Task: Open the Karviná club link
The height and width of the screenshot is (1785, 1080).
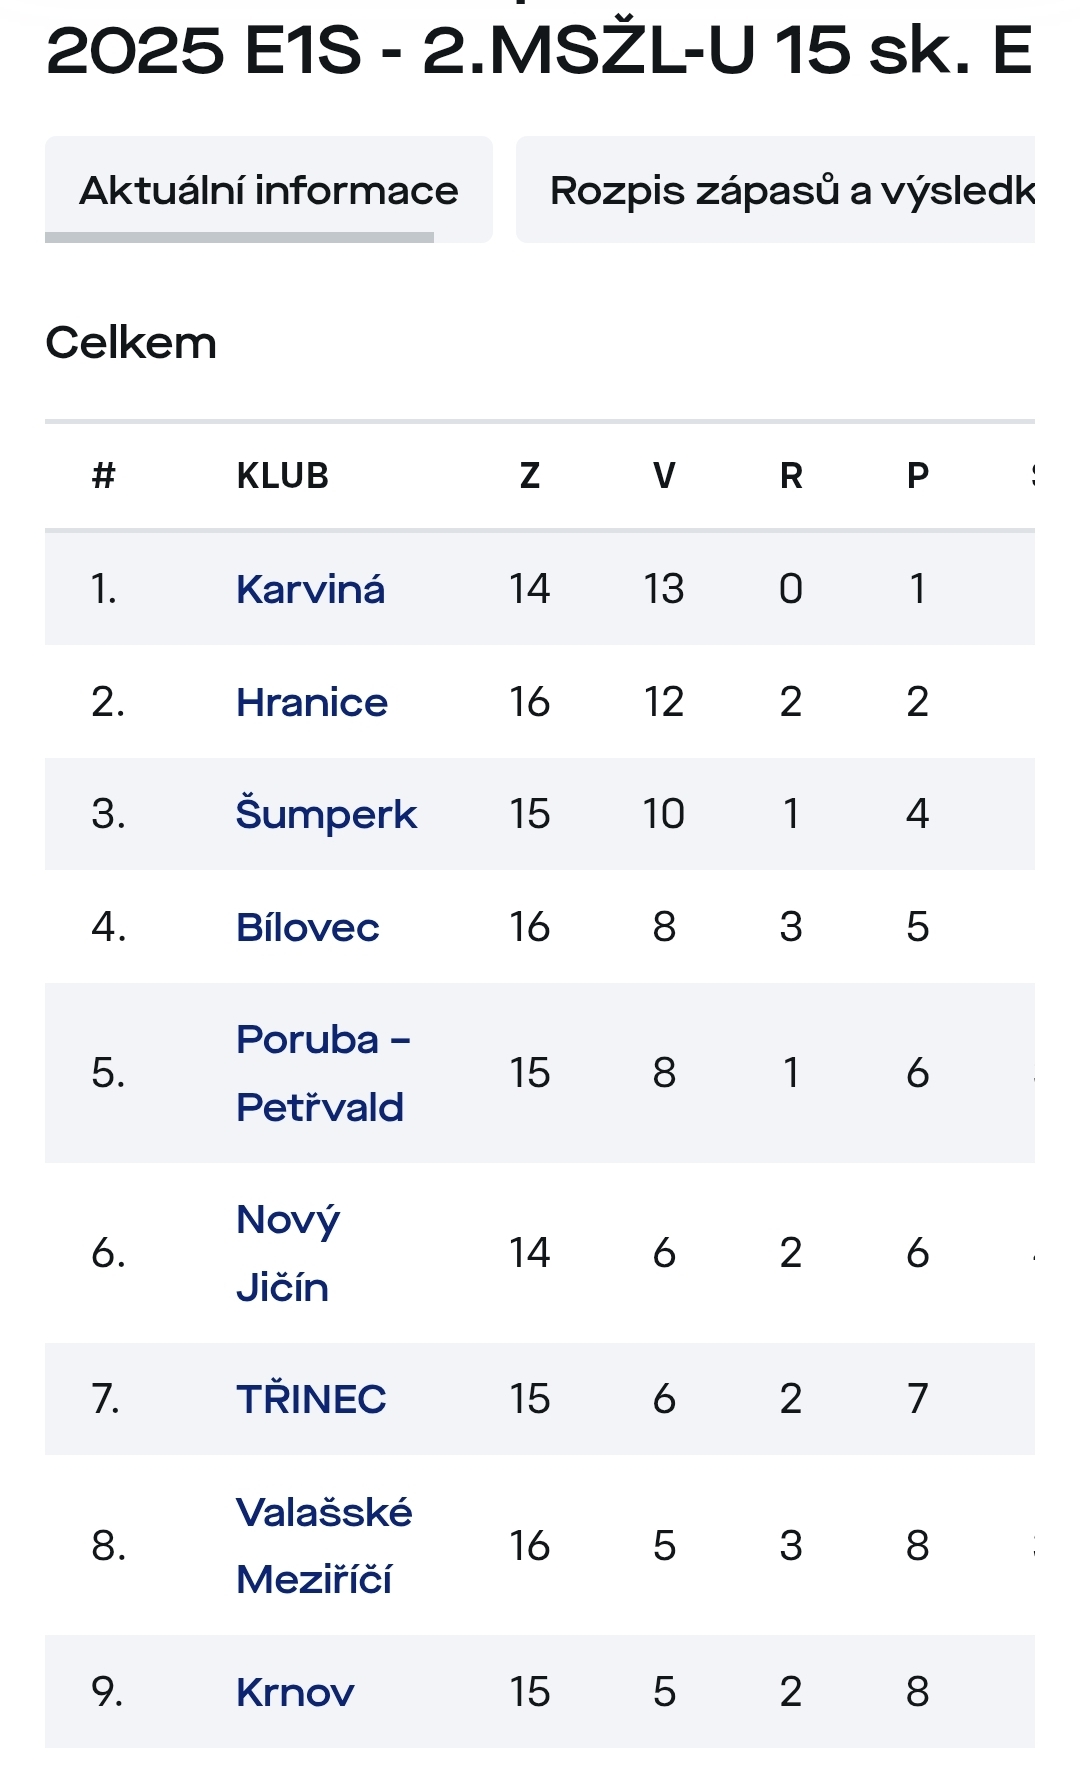Action: pos(310,589)
